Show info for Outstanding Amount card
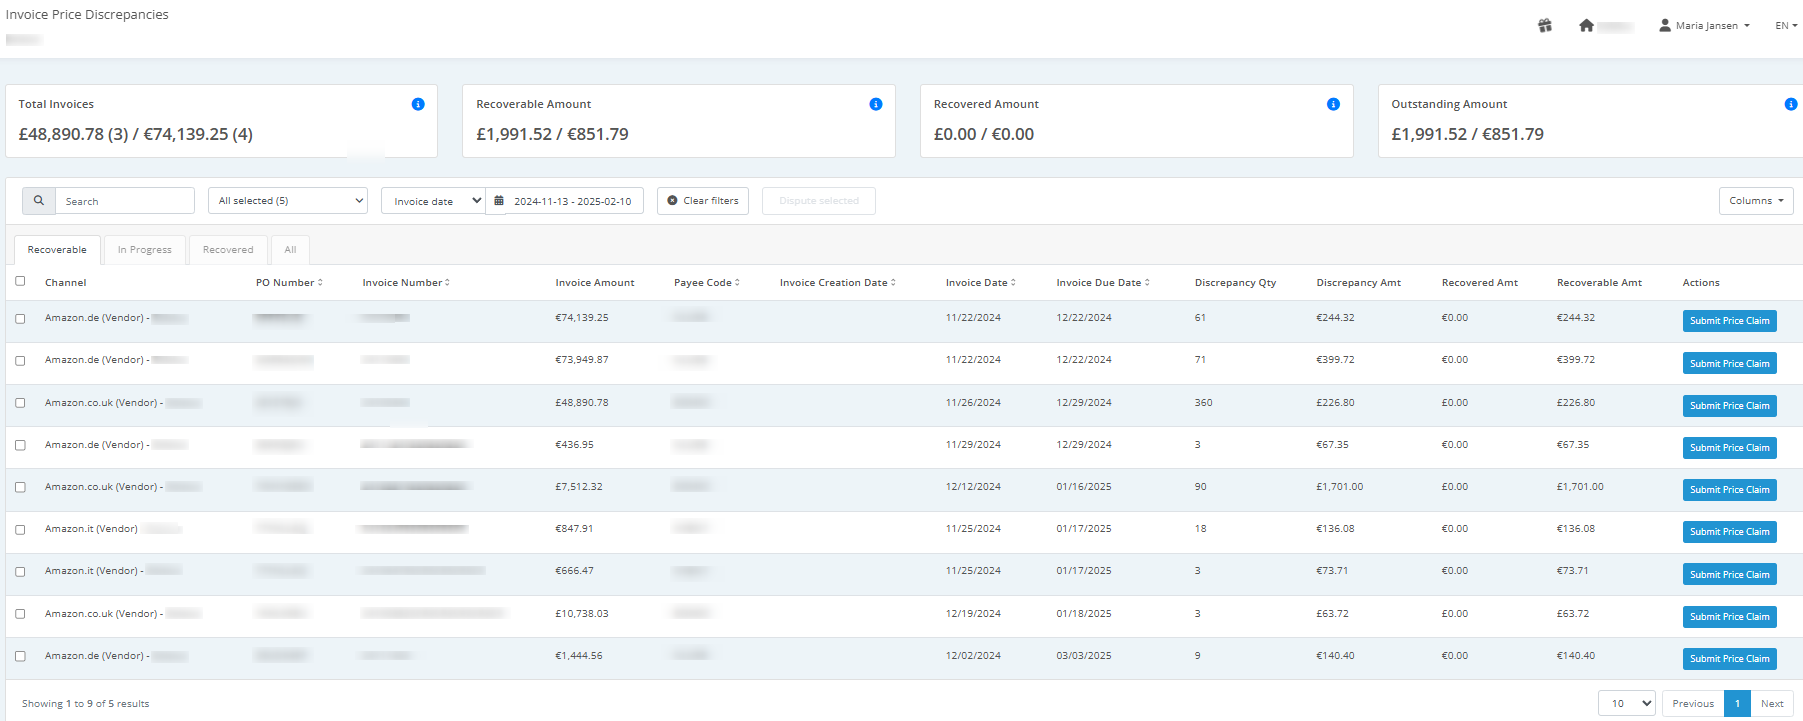This screenshot has width=1803, height=721. pos(1791,104)
